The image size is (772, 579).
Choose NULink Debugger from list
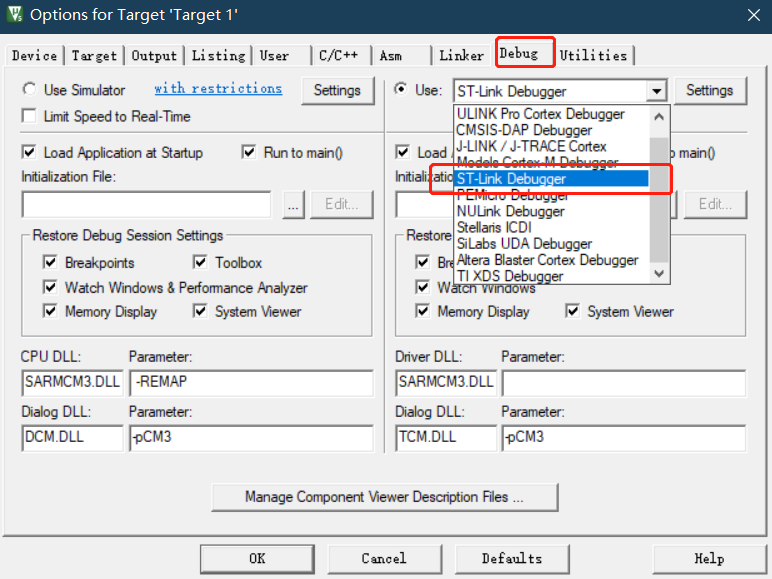pos(551,211)
